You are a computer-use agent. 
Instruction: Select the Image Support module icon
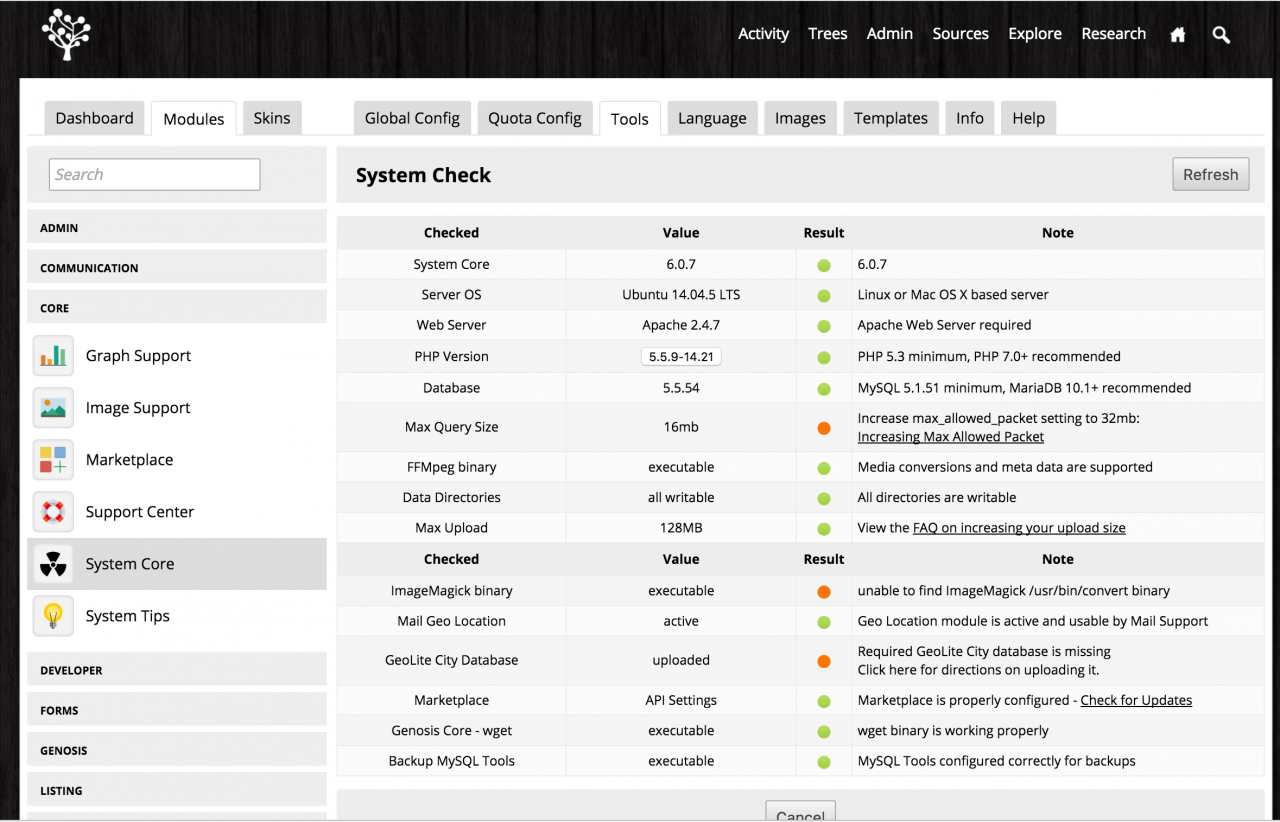click(x=53, y=408)
